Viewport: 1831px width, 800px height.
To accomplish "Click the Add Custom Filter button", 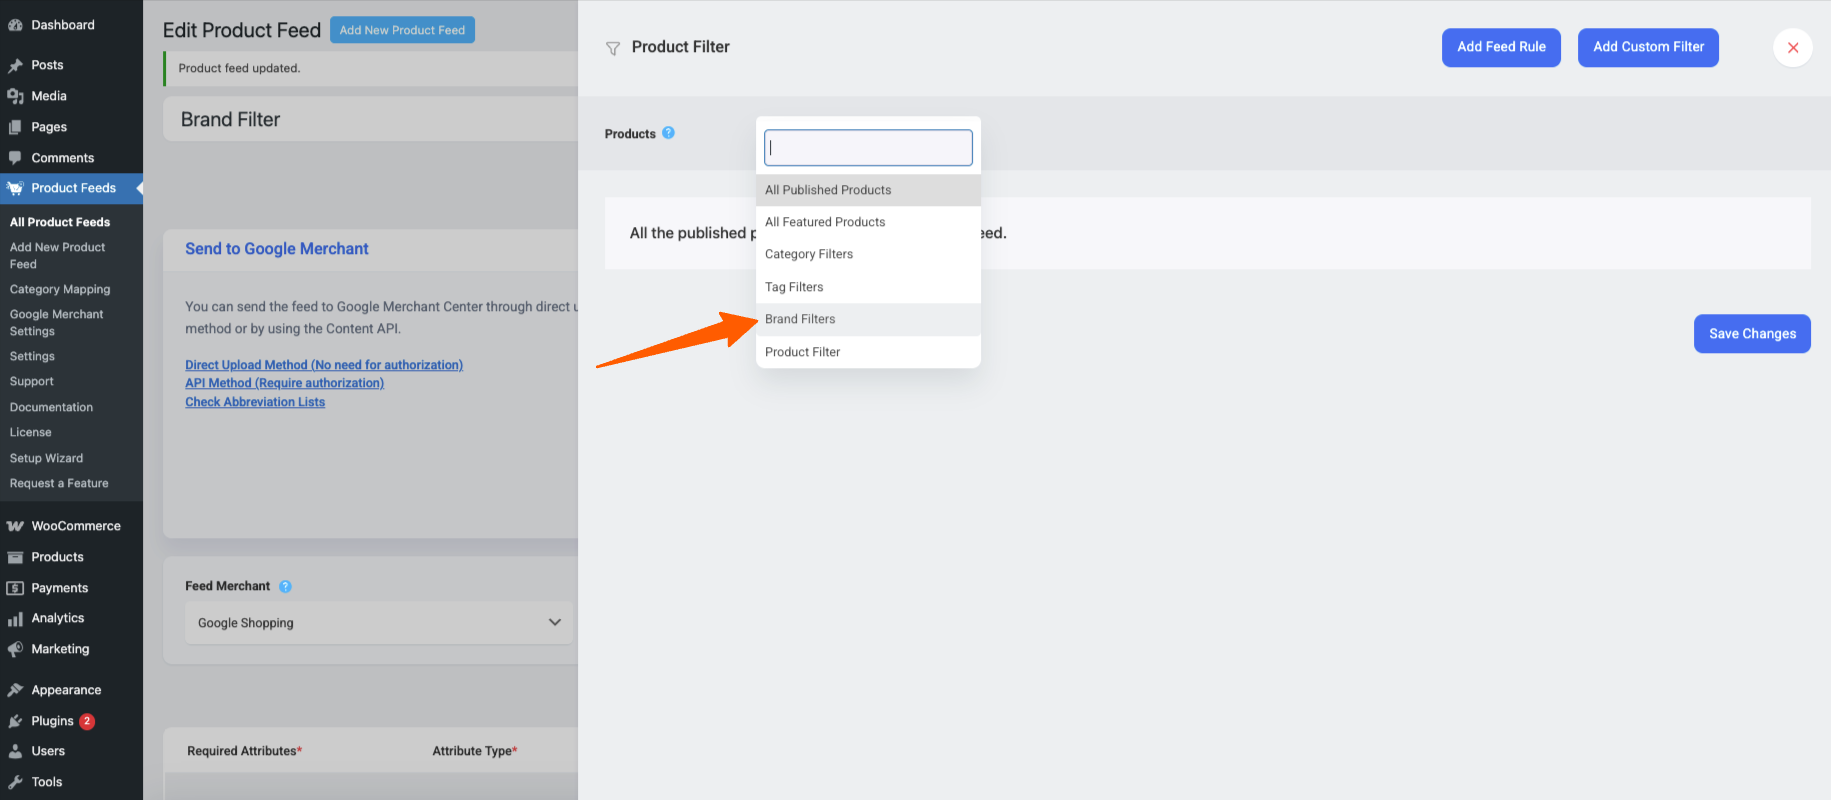I will click(x=1648, y=47).
